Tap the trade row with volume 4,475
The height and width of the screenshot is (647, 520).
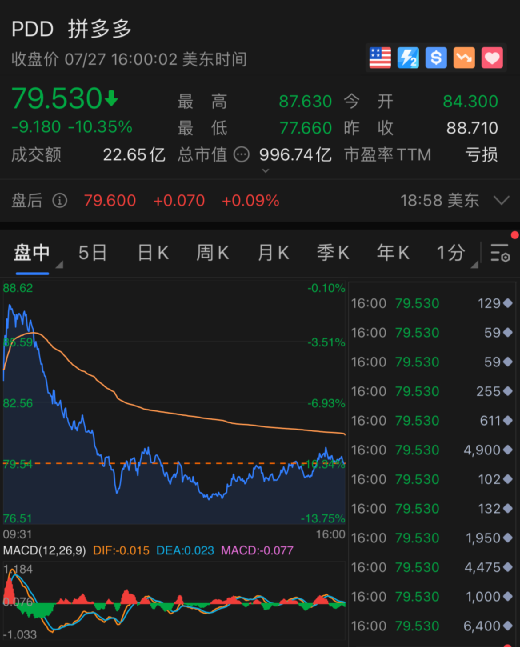tap(432, 567)
